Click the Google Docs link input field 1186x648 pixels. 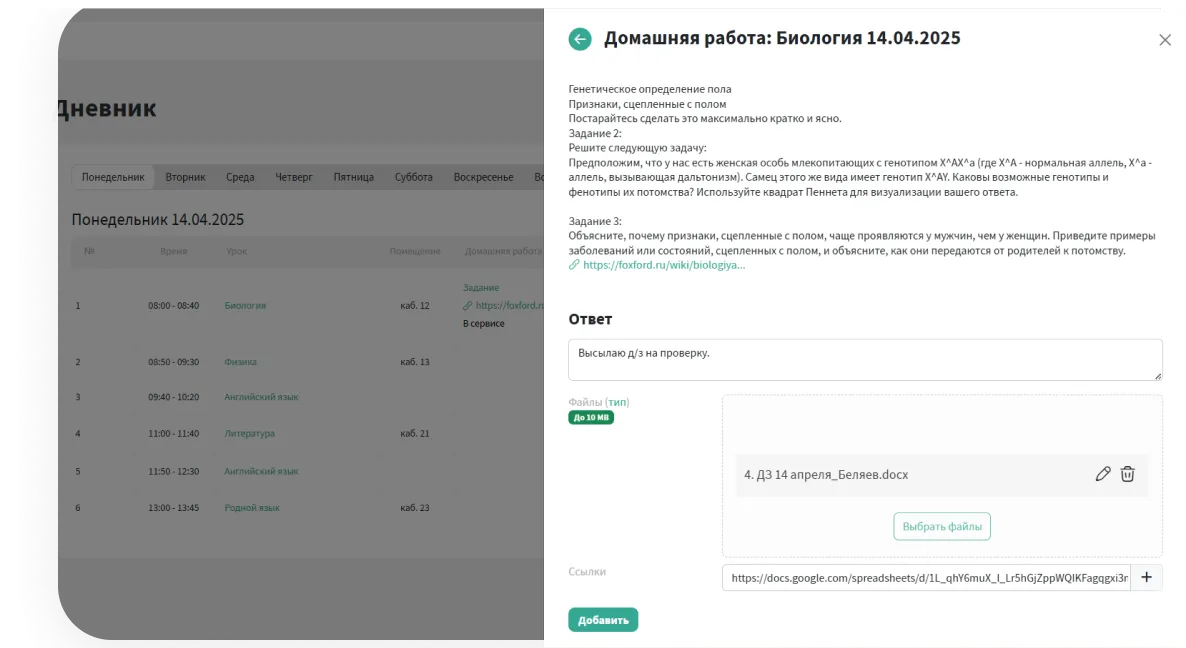(x=927, y=578)
